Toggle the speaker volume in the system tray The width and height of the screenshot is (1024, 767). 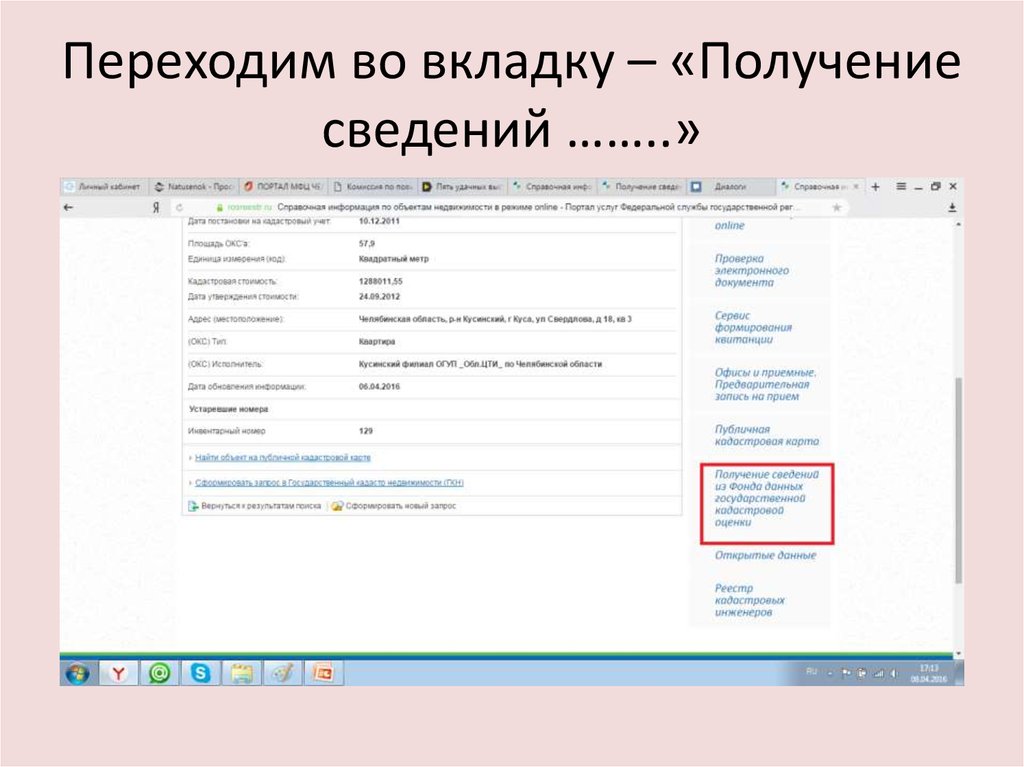tap(895, 673)
